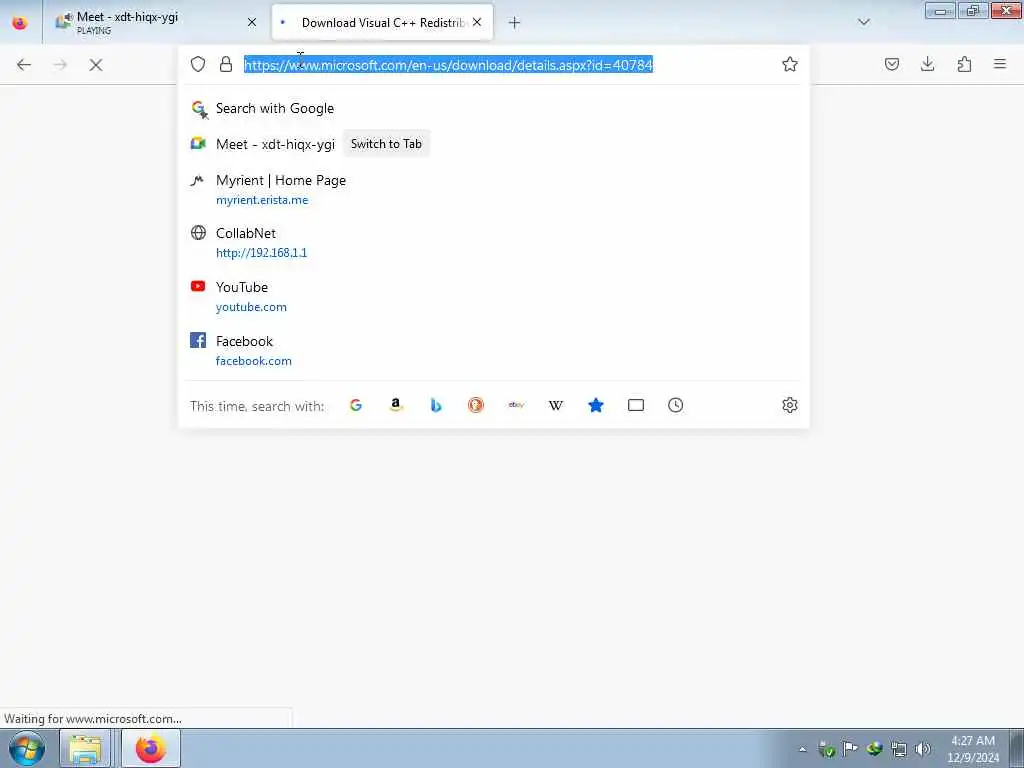This screenshot has width=1024, height=768.
Task: View site security via the padlock icon
Action: tap(226, 64)
